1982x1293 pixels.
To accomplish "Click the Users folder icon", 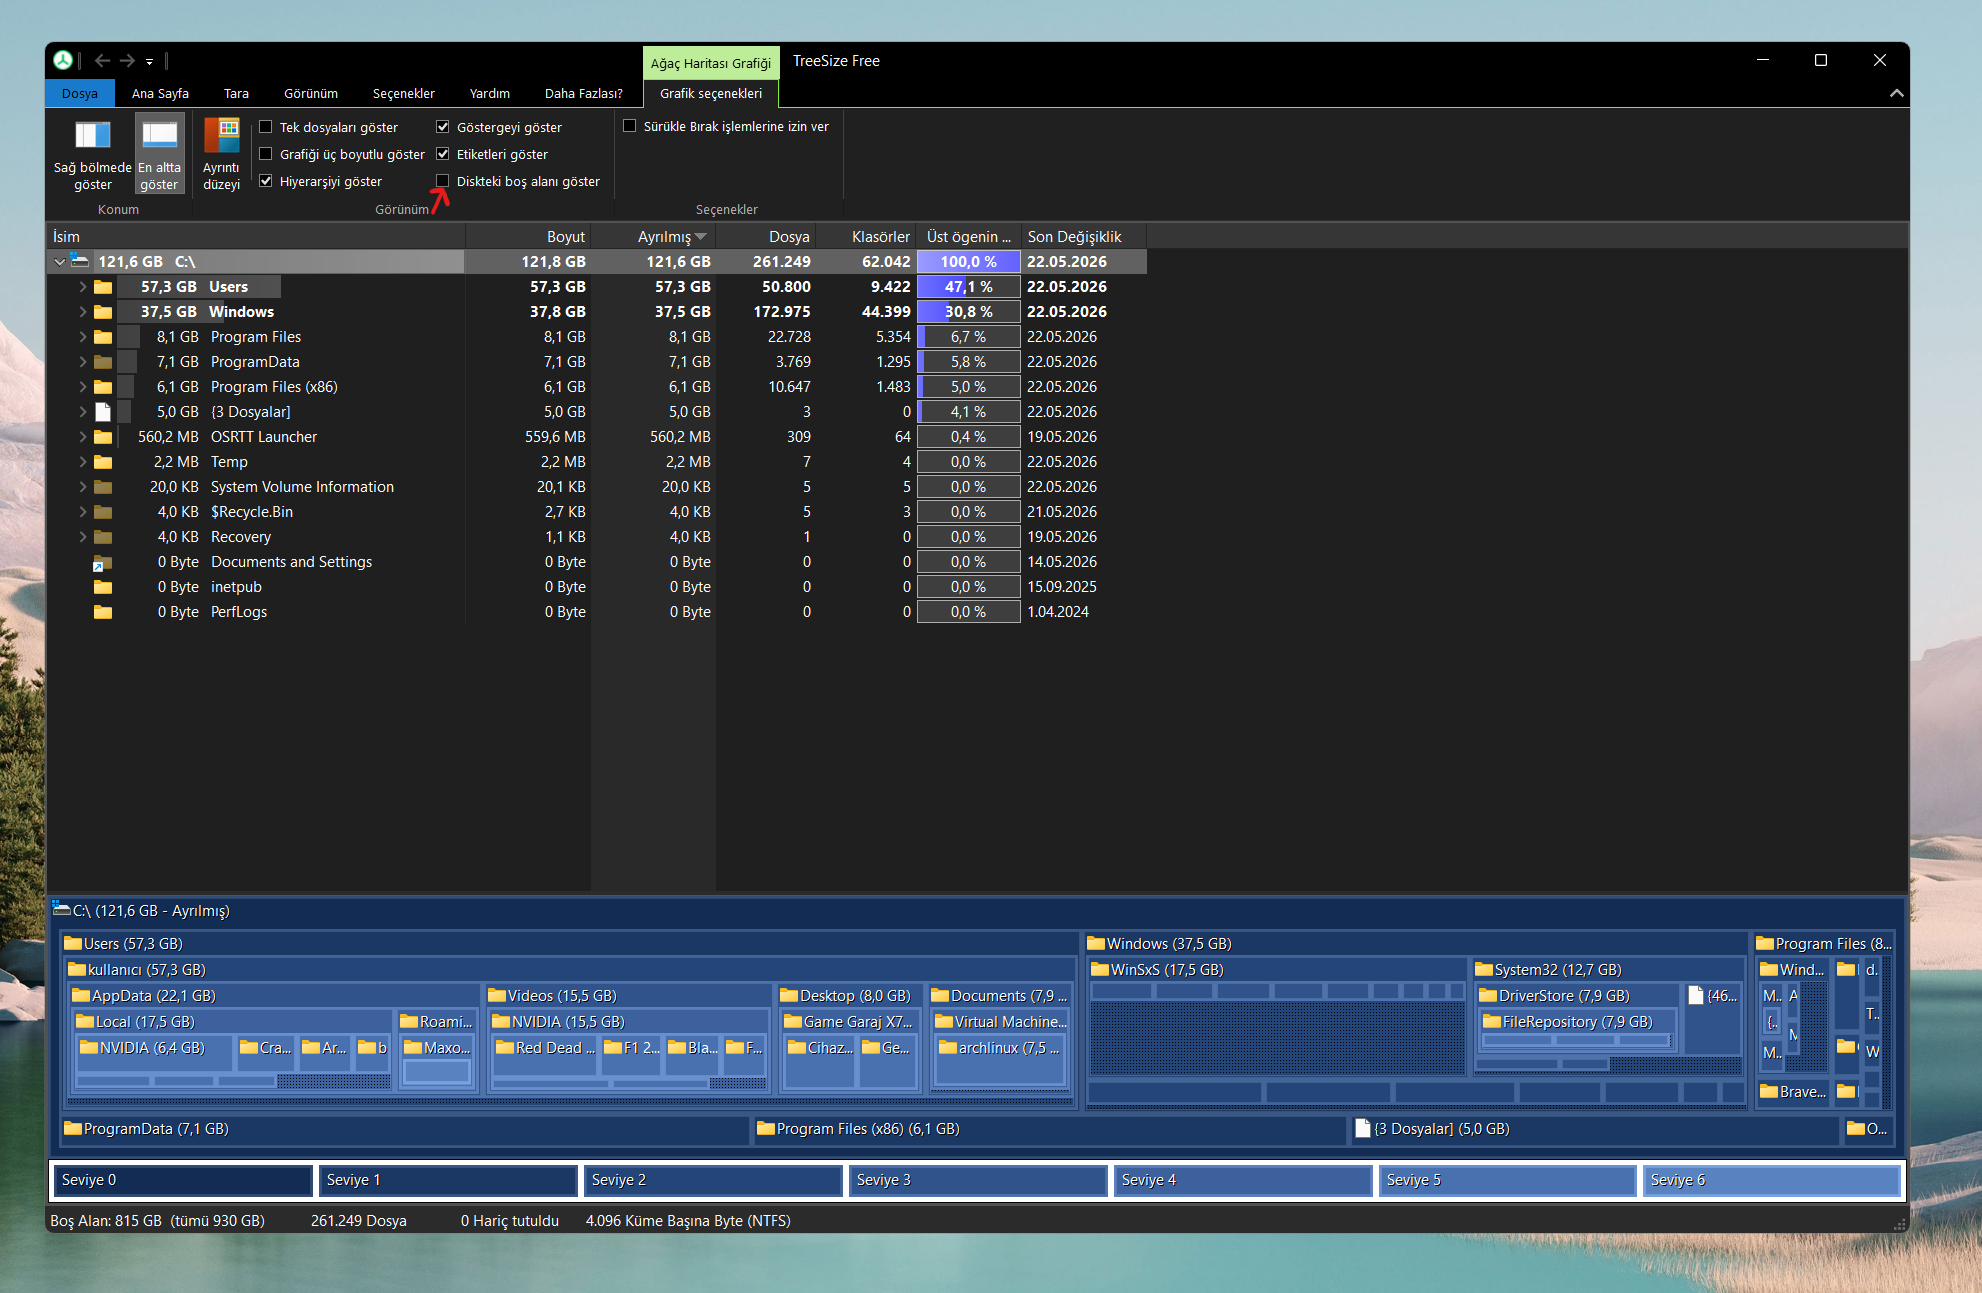I will pos(103,287).
